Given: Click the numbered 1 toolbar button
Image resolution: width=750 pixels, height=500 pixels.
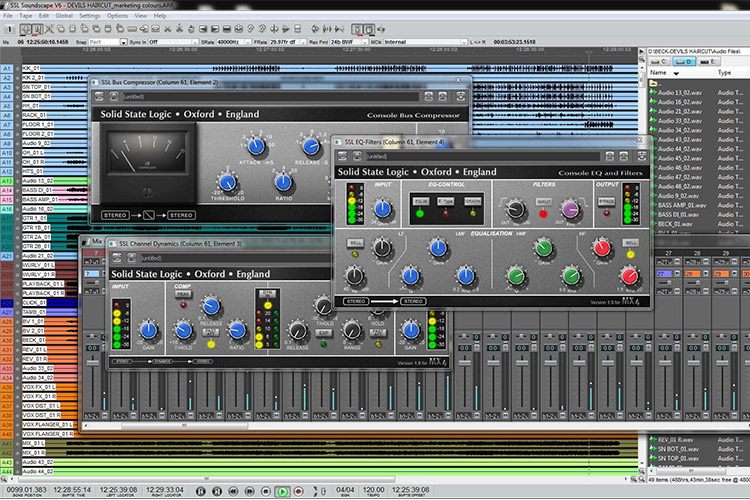Looking at the screenshot, I should (9, 29).
